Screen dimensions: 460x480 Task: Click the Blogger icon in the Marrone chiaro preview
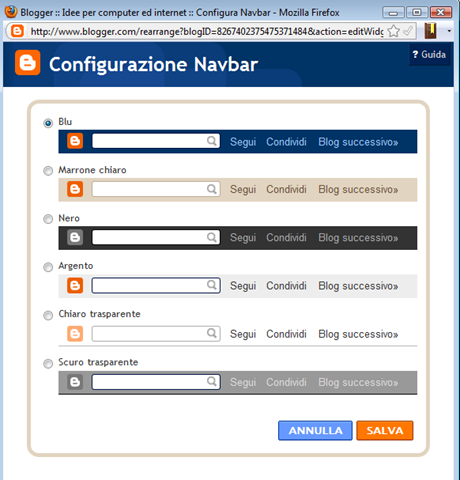pyautogui.click(x=75, y=189)
